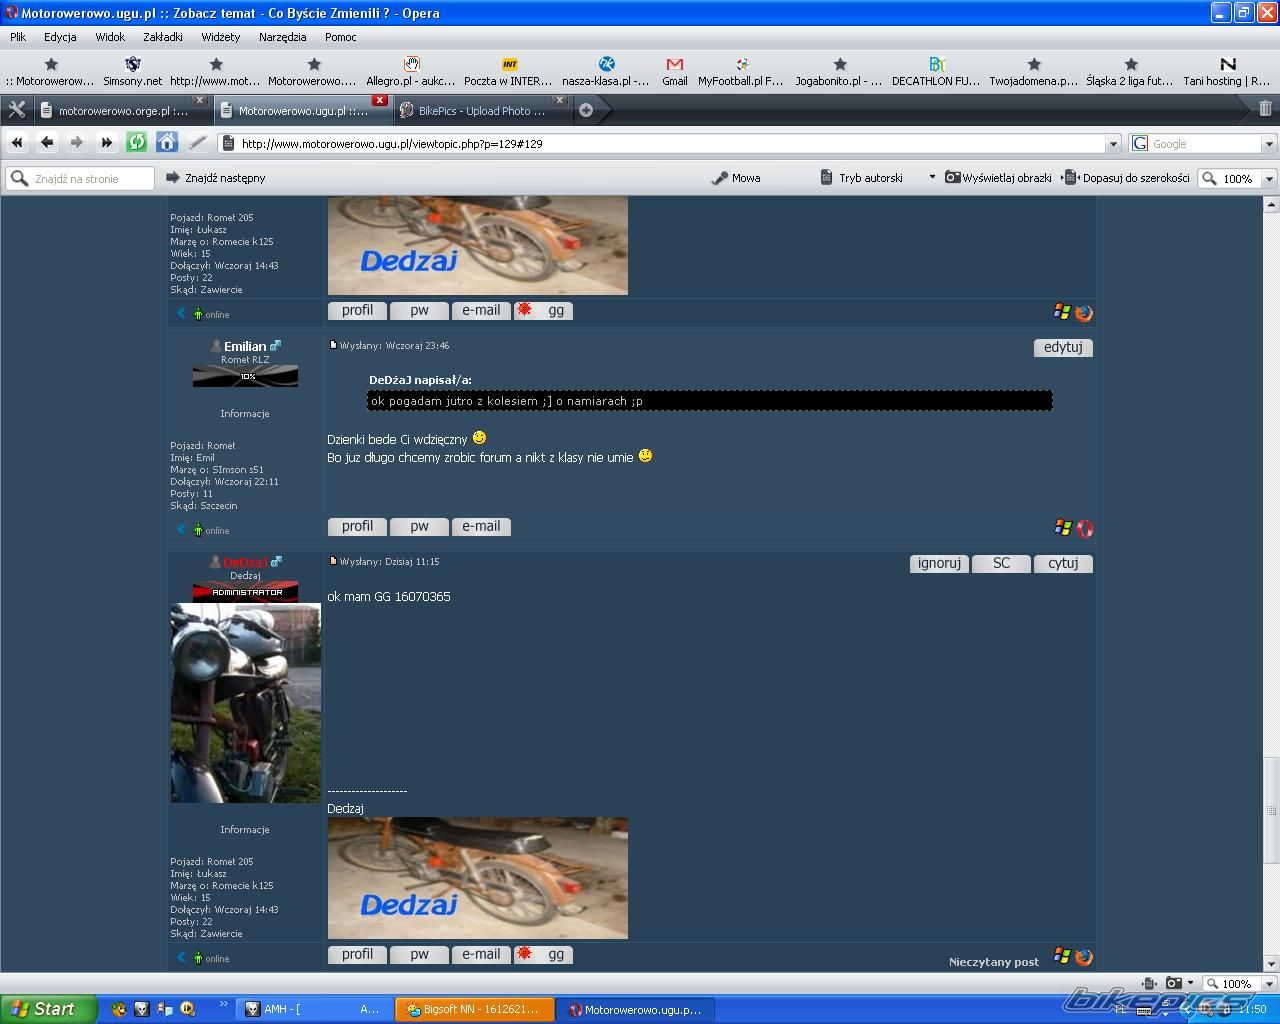This screenshot has height=1024, width=1280.
Task: Open the closed tabs trash icon
Action: 1265,109
